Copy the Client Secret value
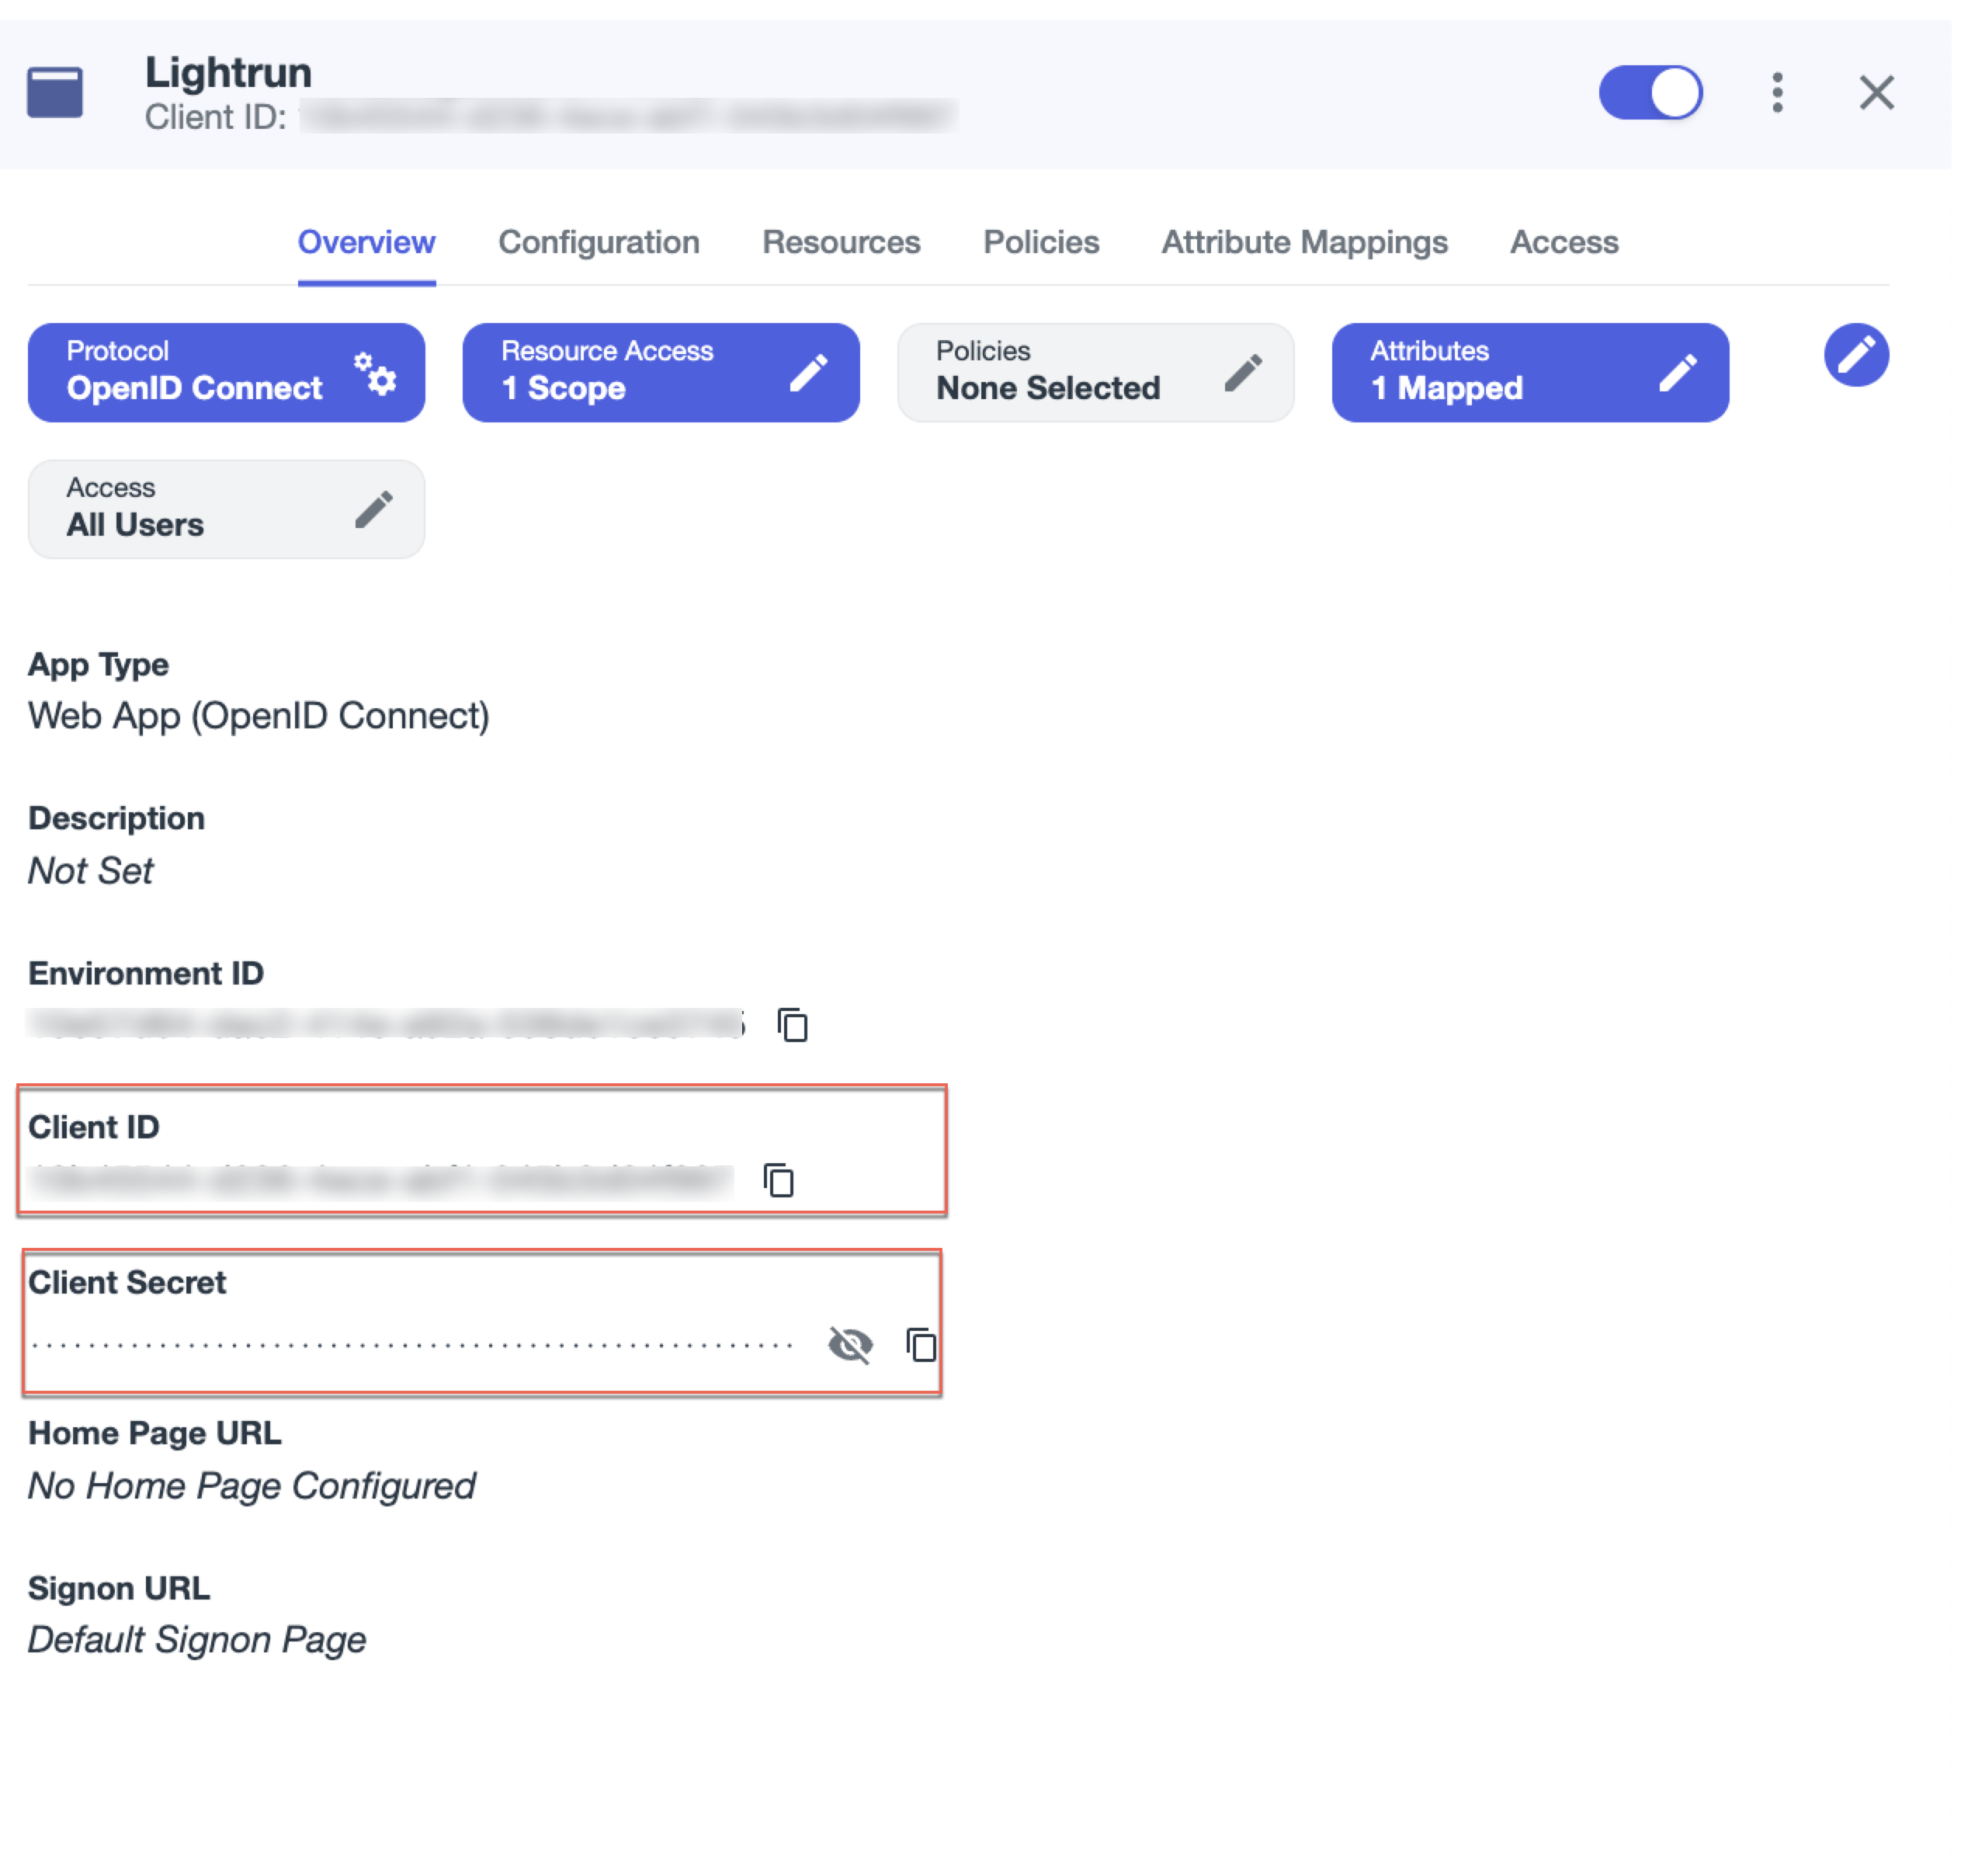The image size is (1961, 1876). pyautogui.click(x=921, y=1345)
